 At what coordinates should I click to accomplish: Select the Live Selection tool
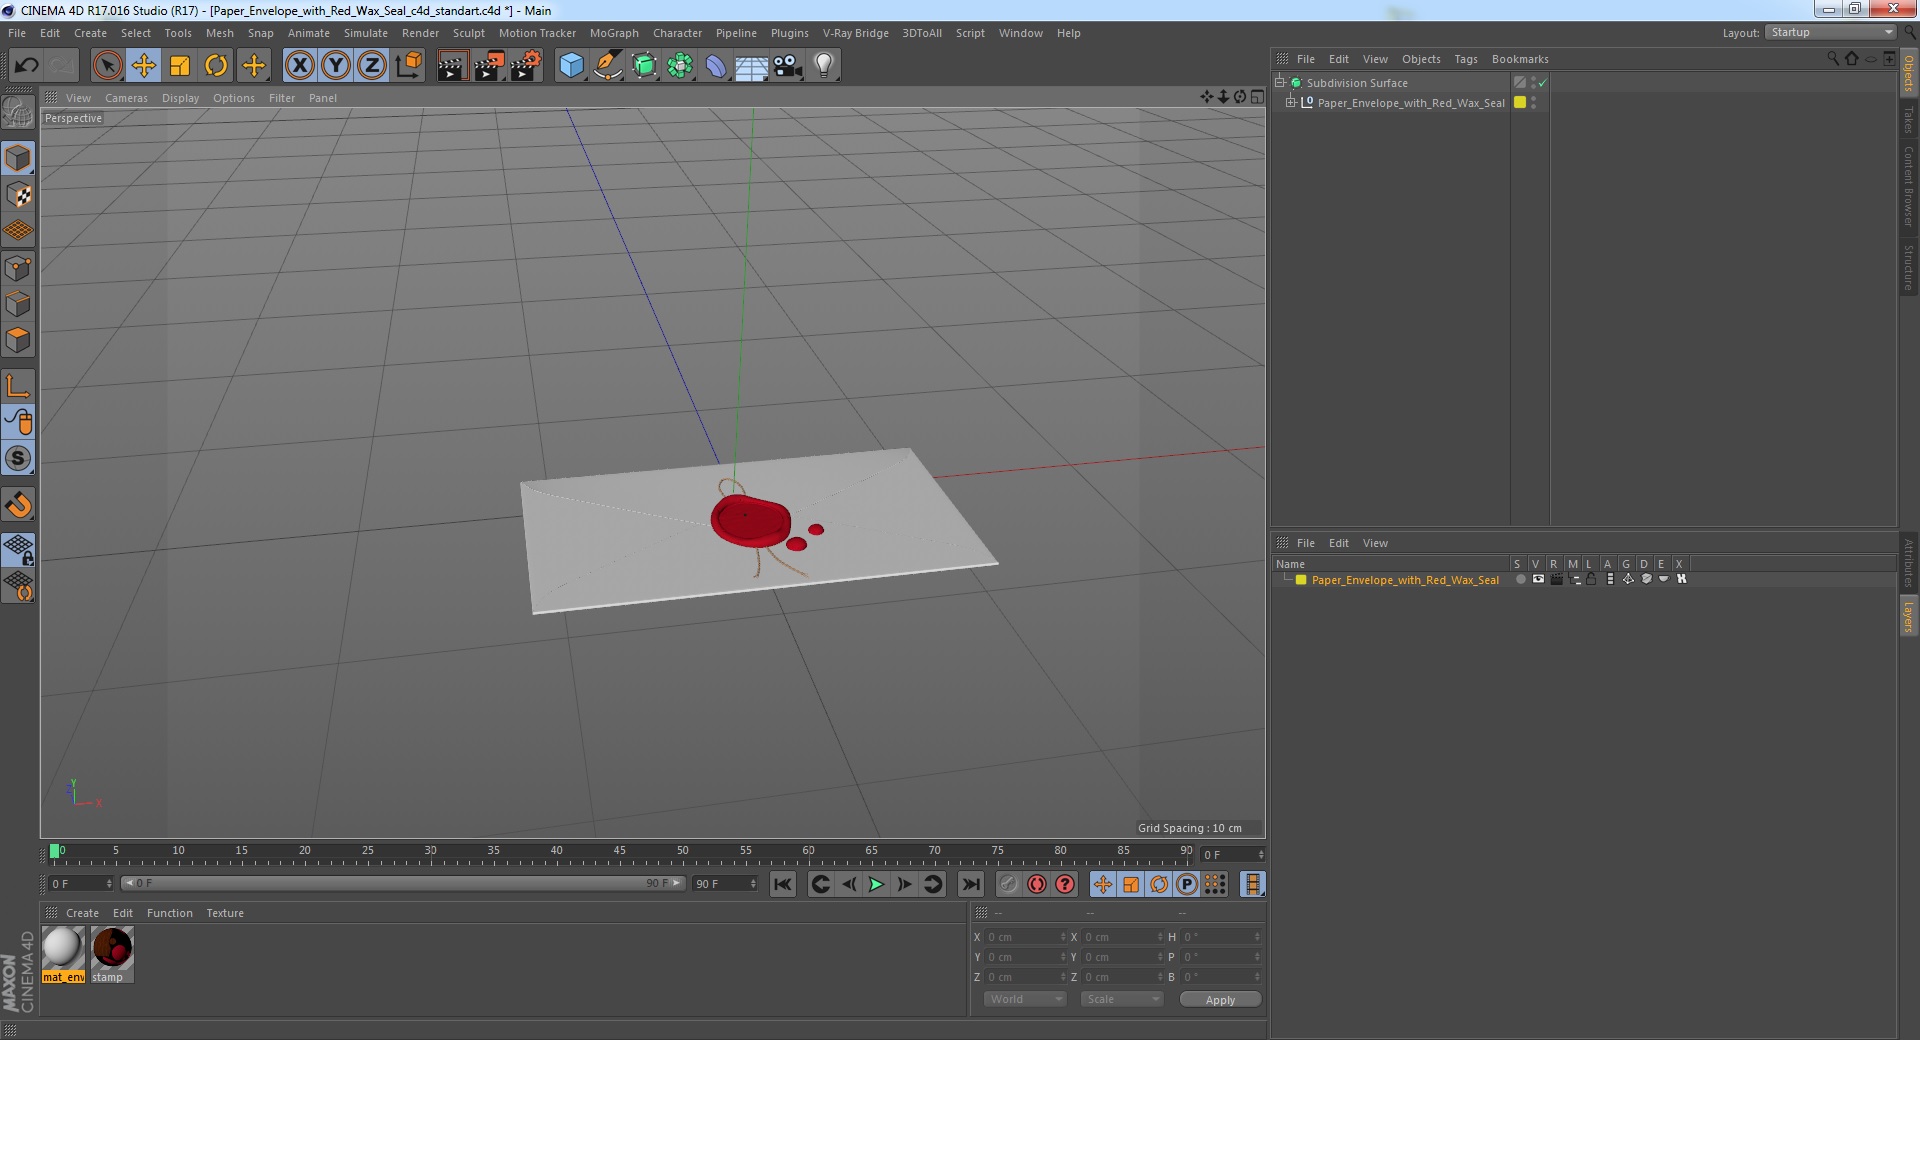coord(107,66)
